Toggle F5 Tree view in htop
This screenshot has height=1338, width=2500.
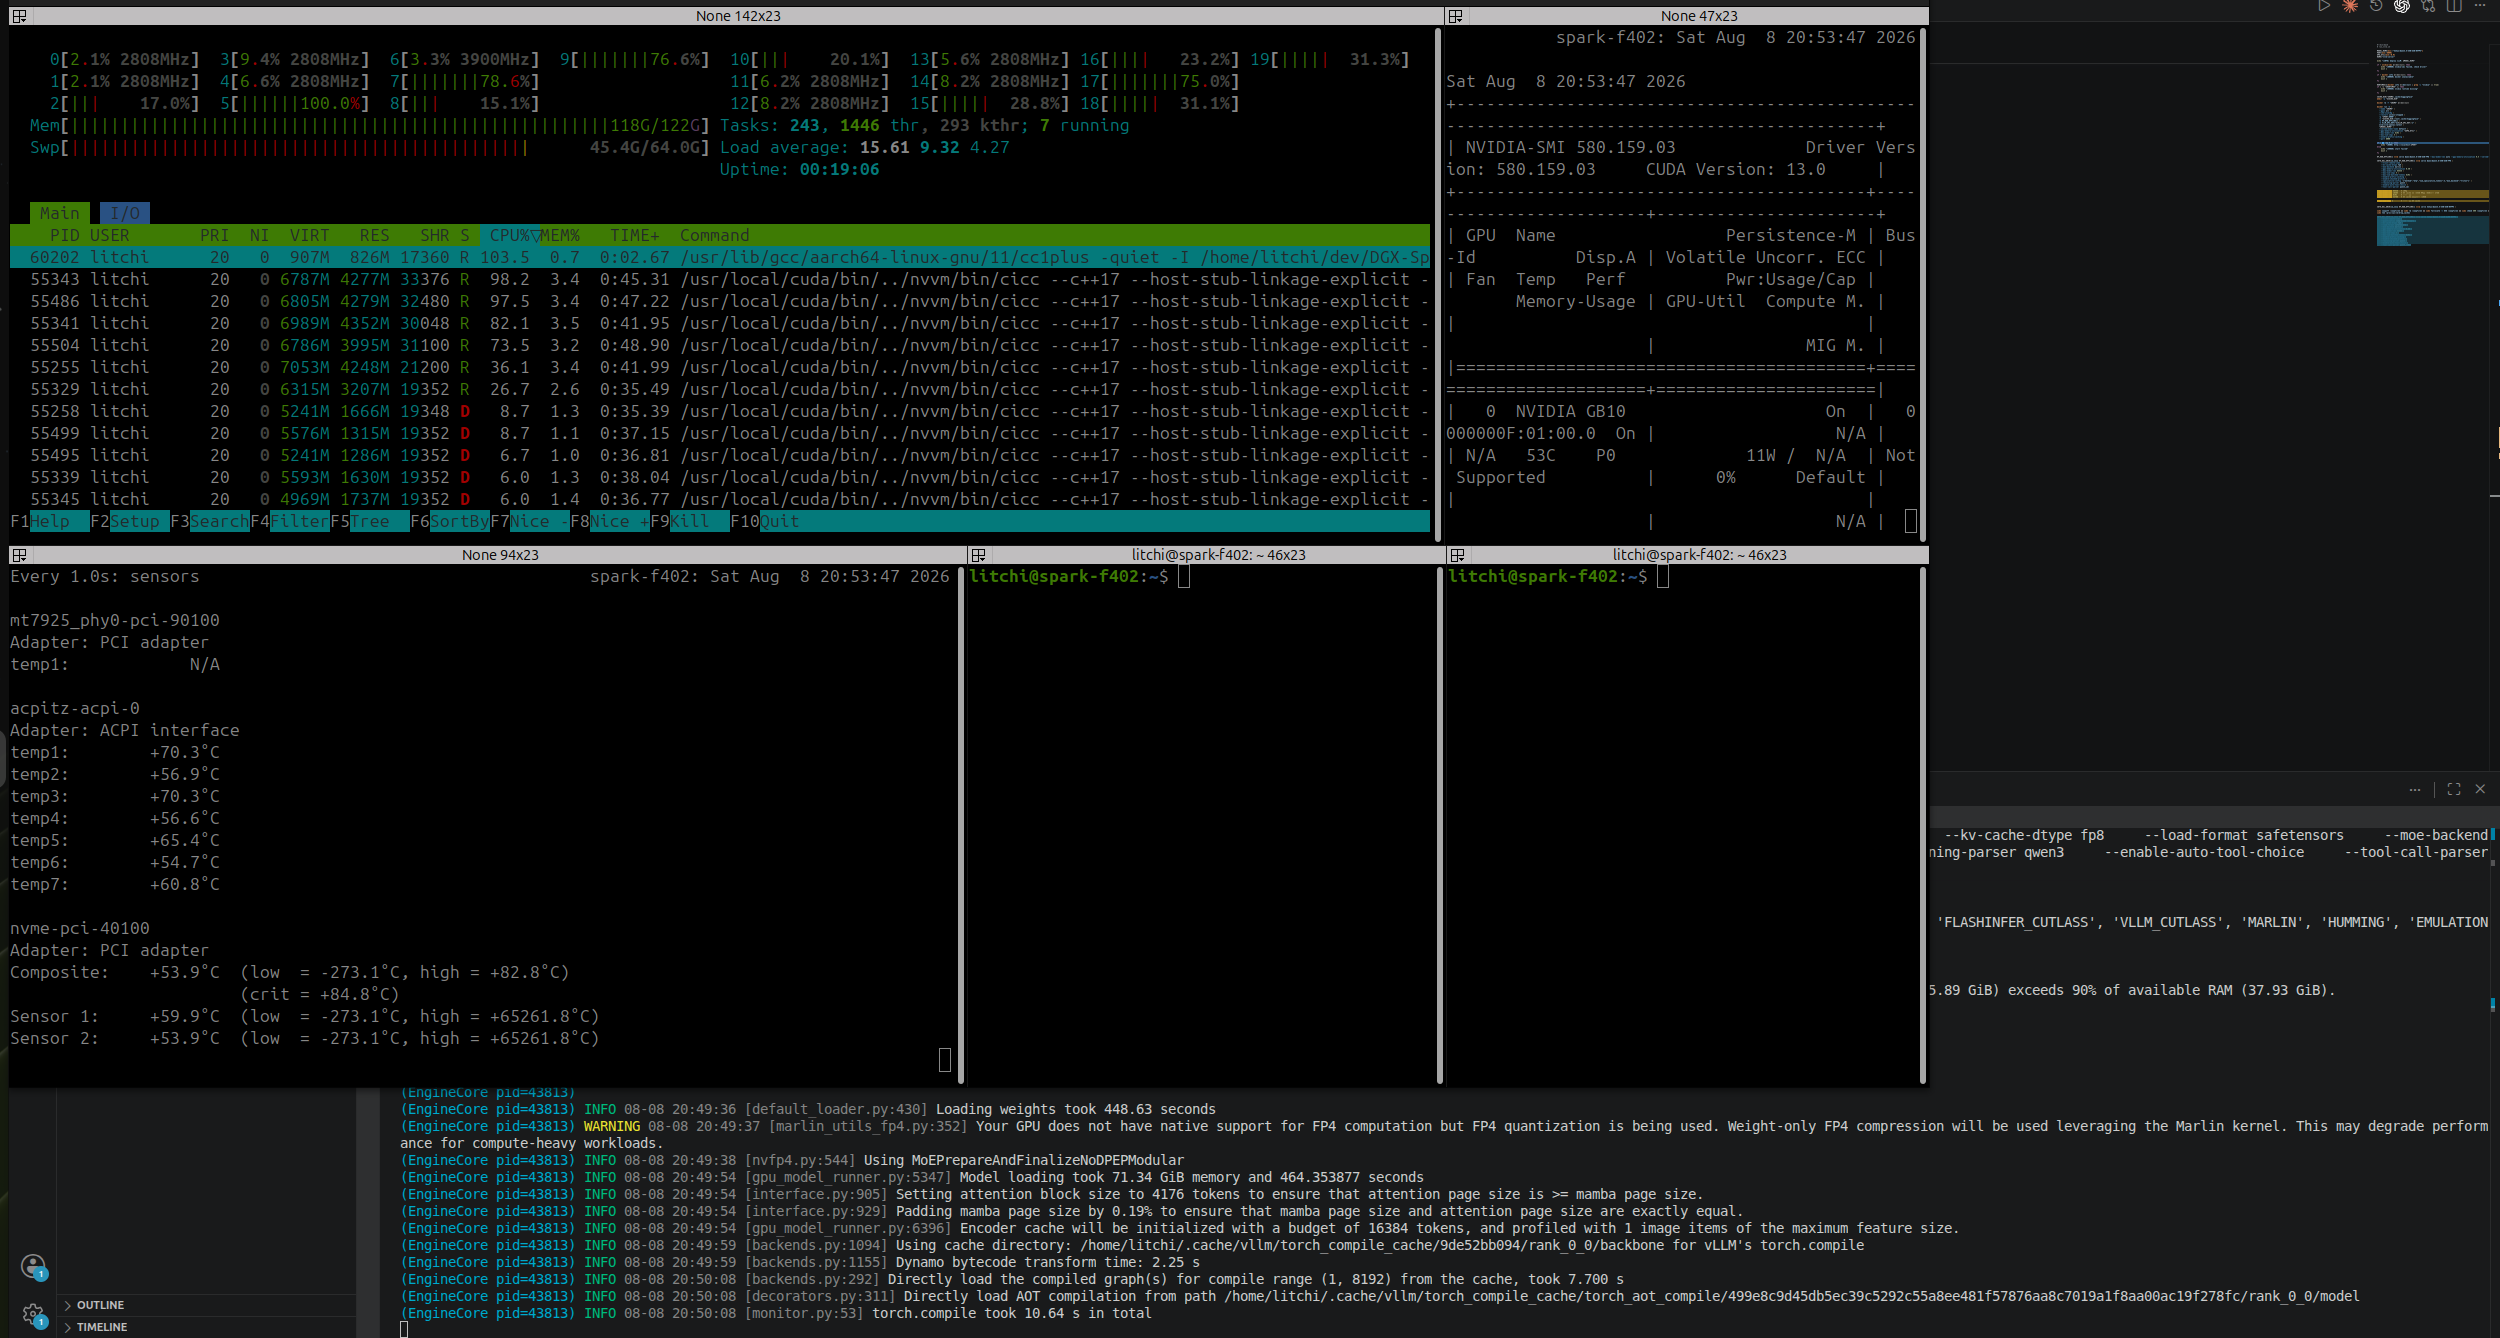coord(370,521)
